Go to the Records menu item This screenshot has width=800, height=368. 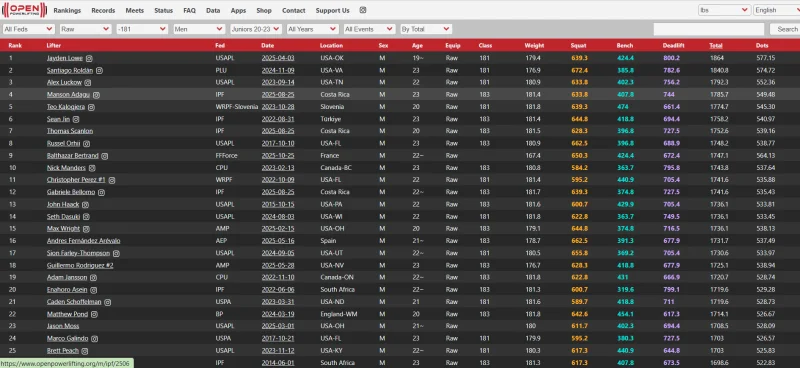[x=103, y=10]
